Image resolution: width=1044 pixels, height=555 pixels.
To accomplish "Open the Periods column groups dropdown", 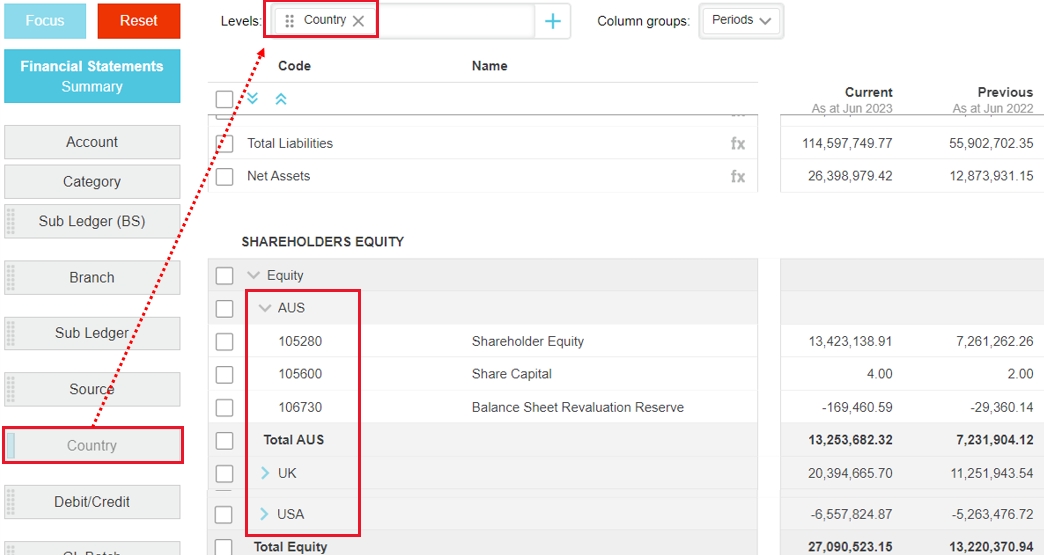I will tap(742, 21).
